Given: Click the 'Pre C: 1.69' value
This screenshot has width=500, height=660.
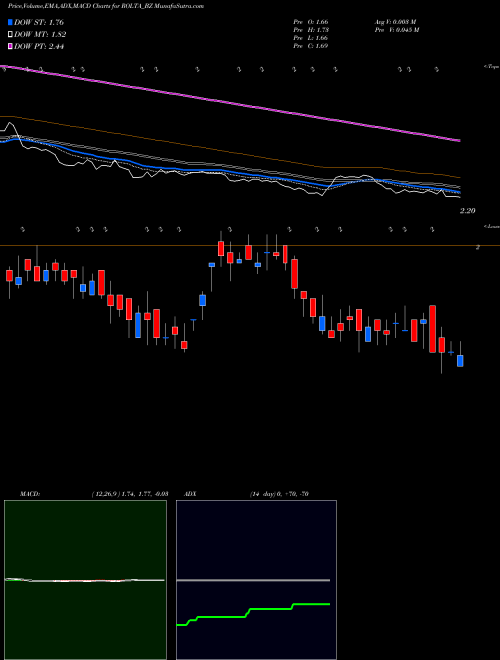Looking at the screenshot, I should click(311, 46).
